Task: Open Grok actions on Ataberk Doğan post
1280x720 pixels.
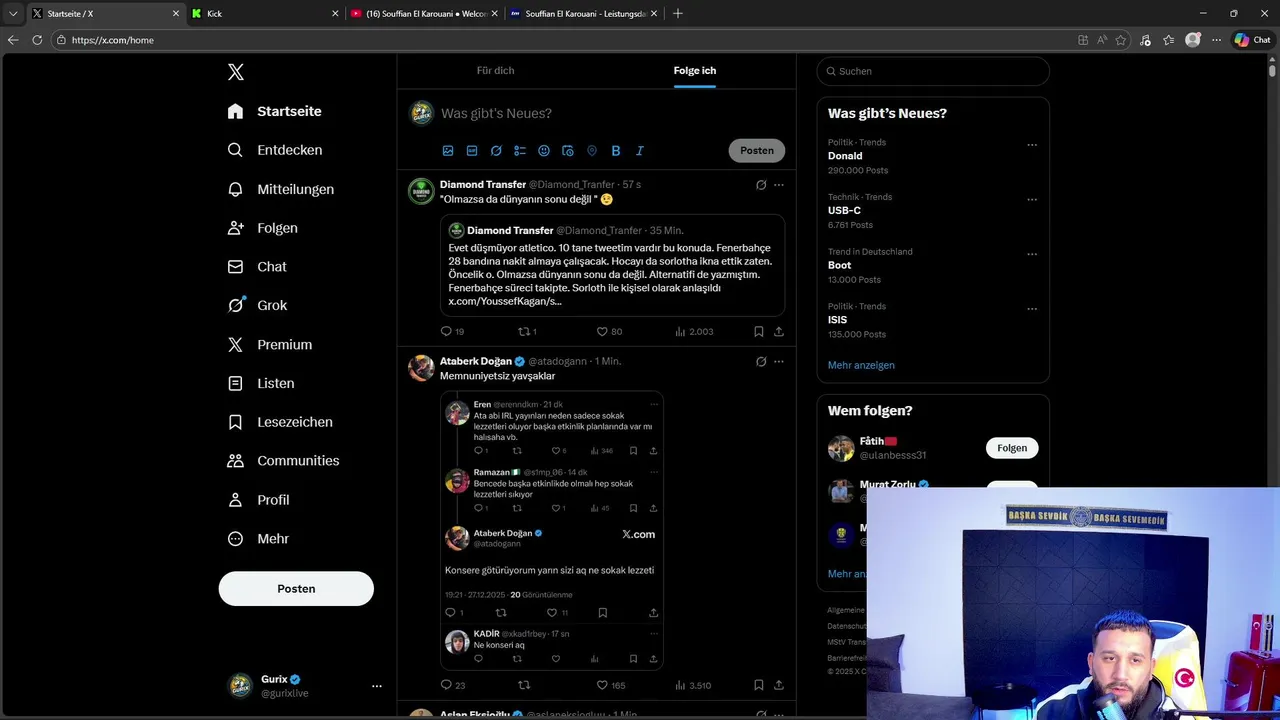Action: tap(761, 361)
